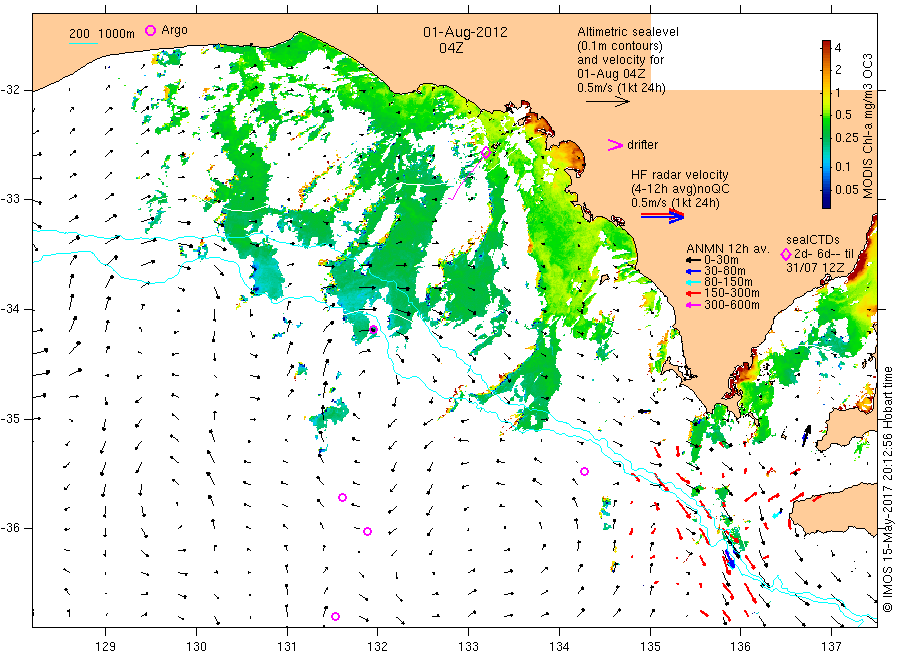Screen dimensions: 900x660
Task: Select the magenta 300-600m arrow in ANMN legend
Action: (x=693, y=305)
